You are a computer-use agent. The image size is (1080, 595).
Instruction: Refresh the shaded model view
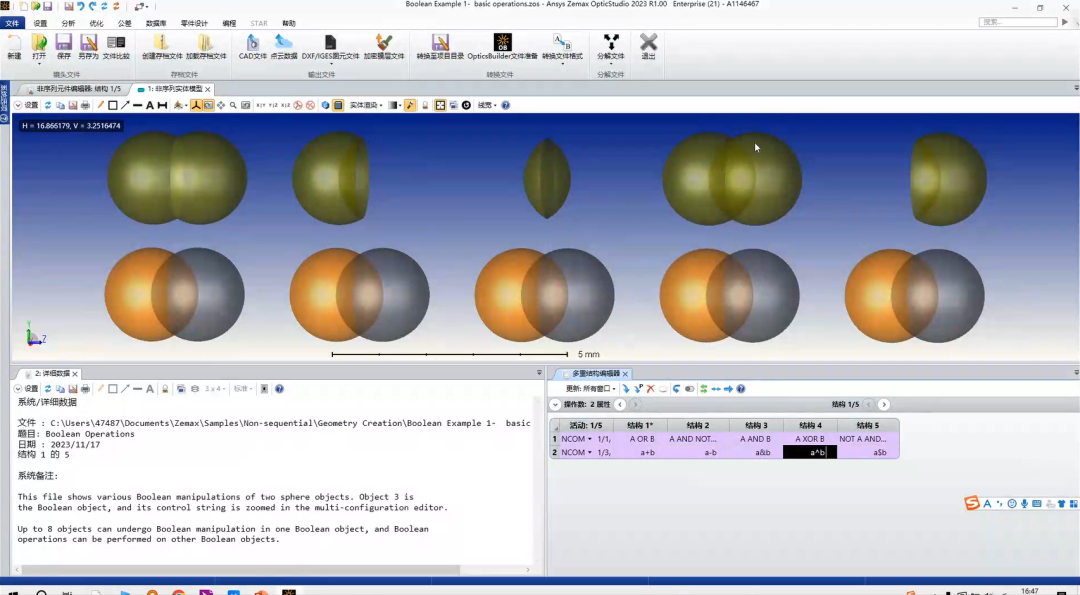coord(48,105)
